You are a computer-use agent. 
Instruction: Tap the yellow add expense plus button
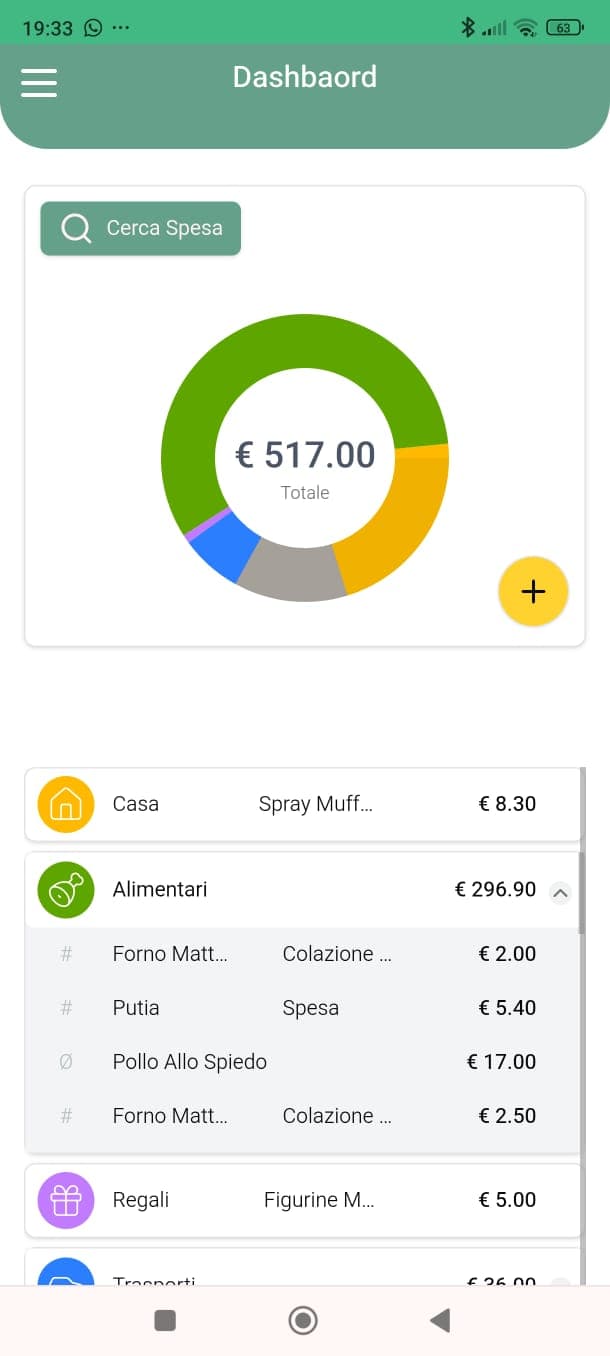pos(533,591)
